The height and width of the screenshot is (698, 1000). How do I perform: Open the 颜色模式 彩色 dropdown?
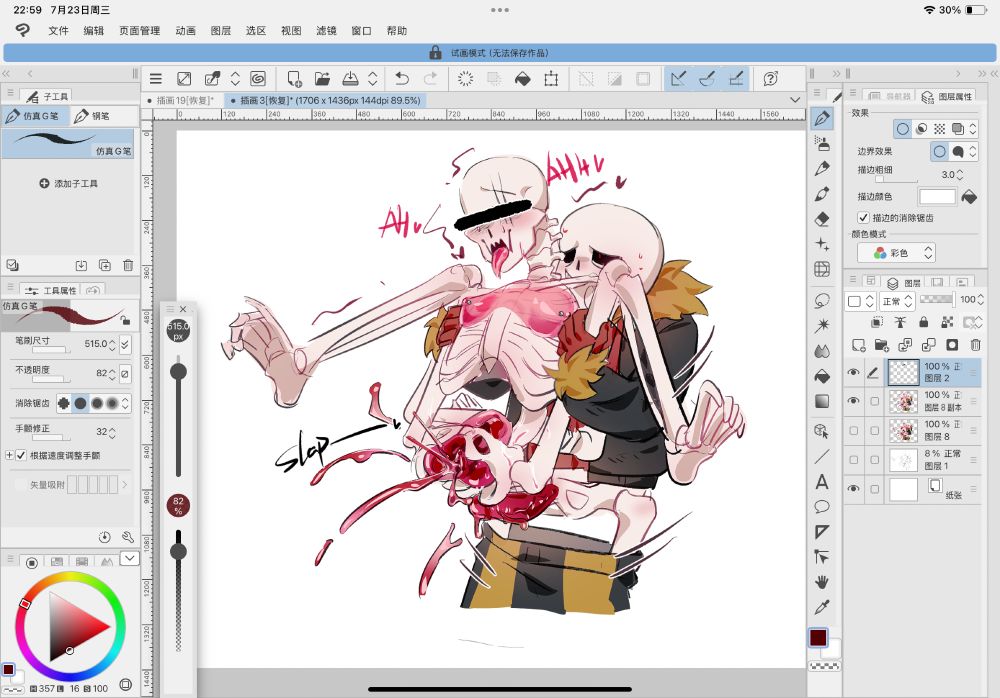(896, 253)
